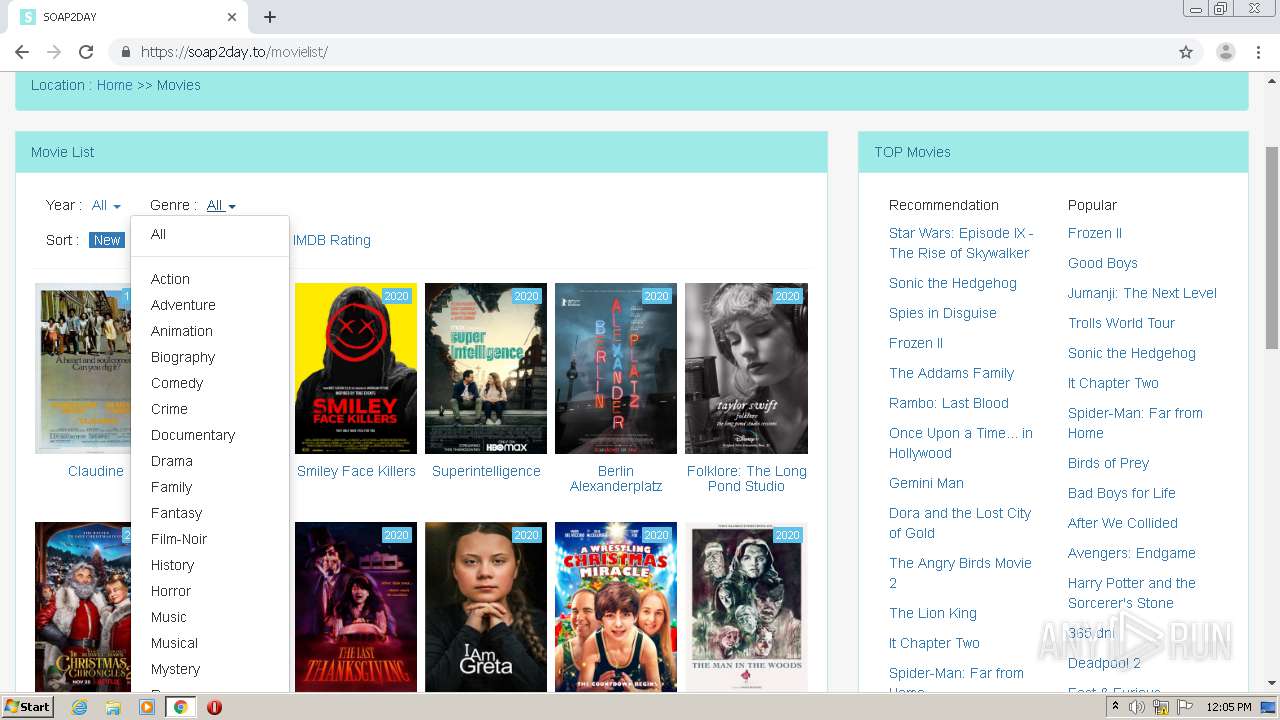Open Folklore: The Long Pond Studio link

click(746, 478)
